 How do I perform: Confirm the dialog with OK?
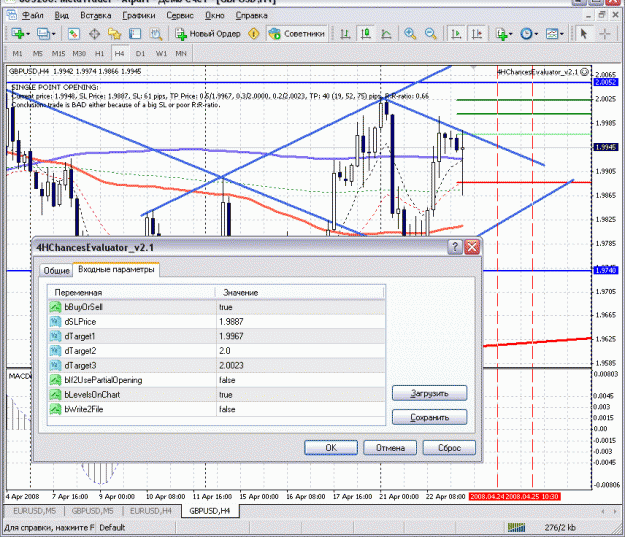coord(331,448)
